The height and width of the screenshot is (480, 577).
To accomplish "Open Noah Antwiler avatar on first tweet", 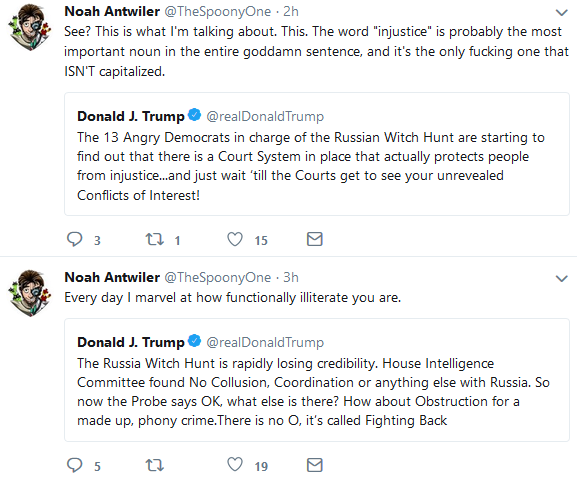I will (29, 27).
